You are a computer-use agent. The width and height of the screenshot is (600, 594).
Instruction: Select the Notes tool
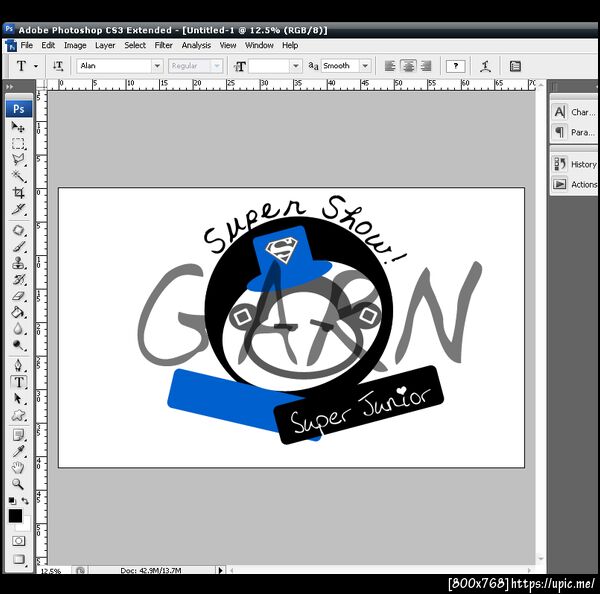(18, 435)
